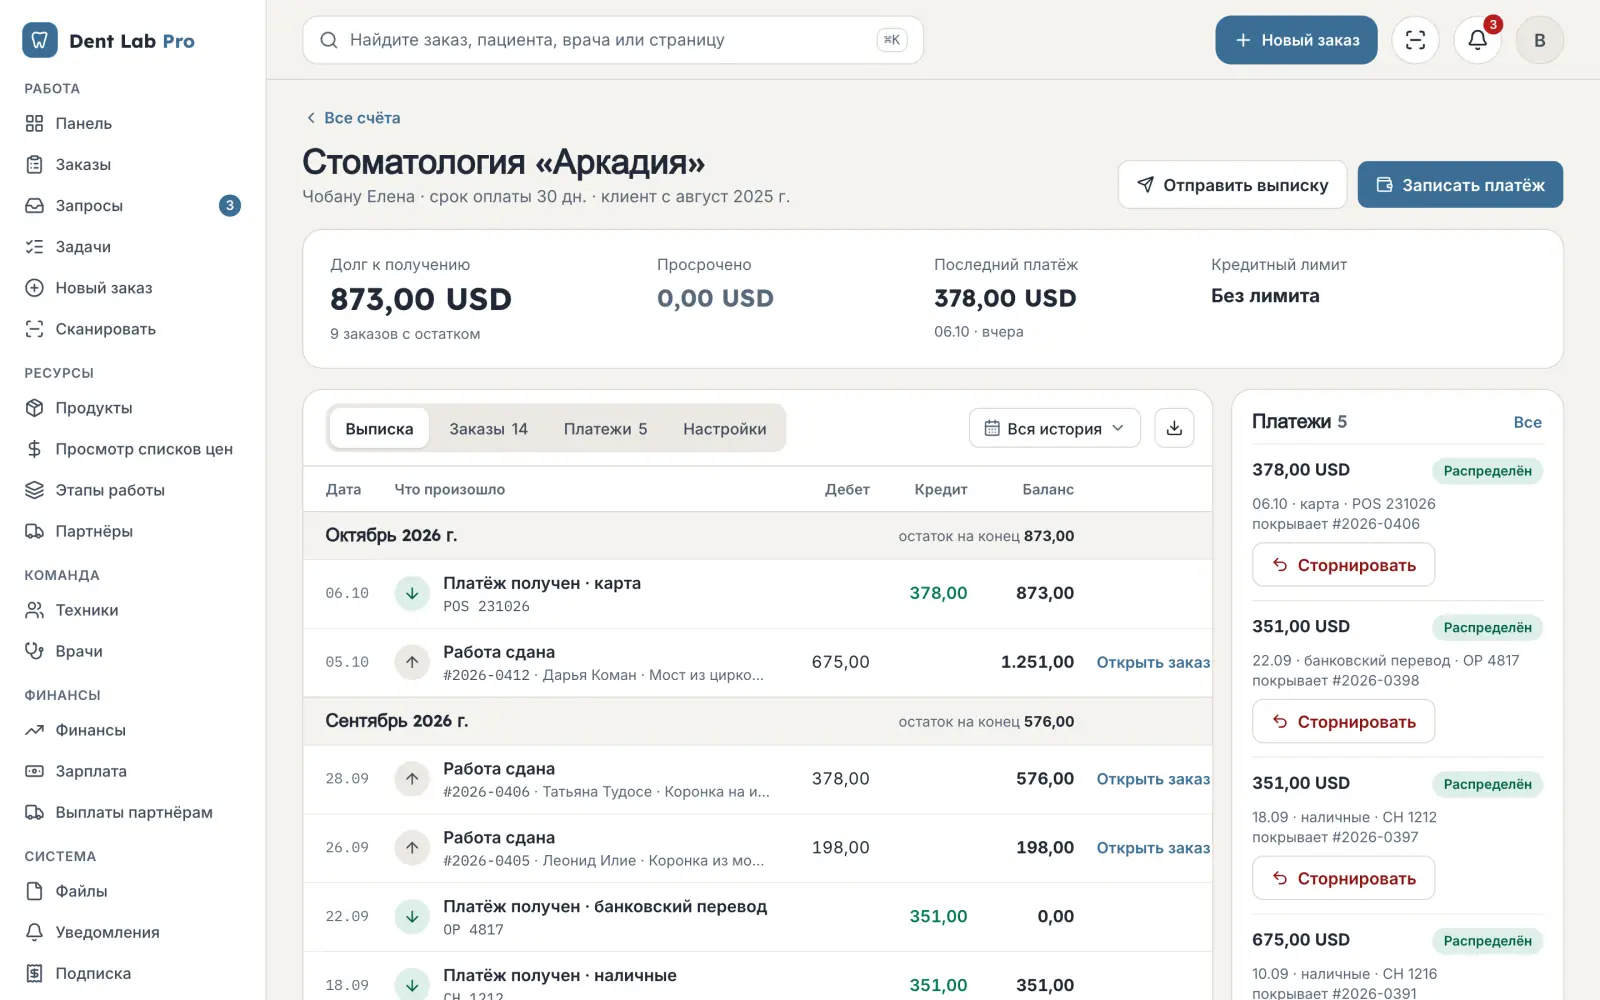Click the Дата column header
The image size is (1600, 1000).
tap(343, 489)
